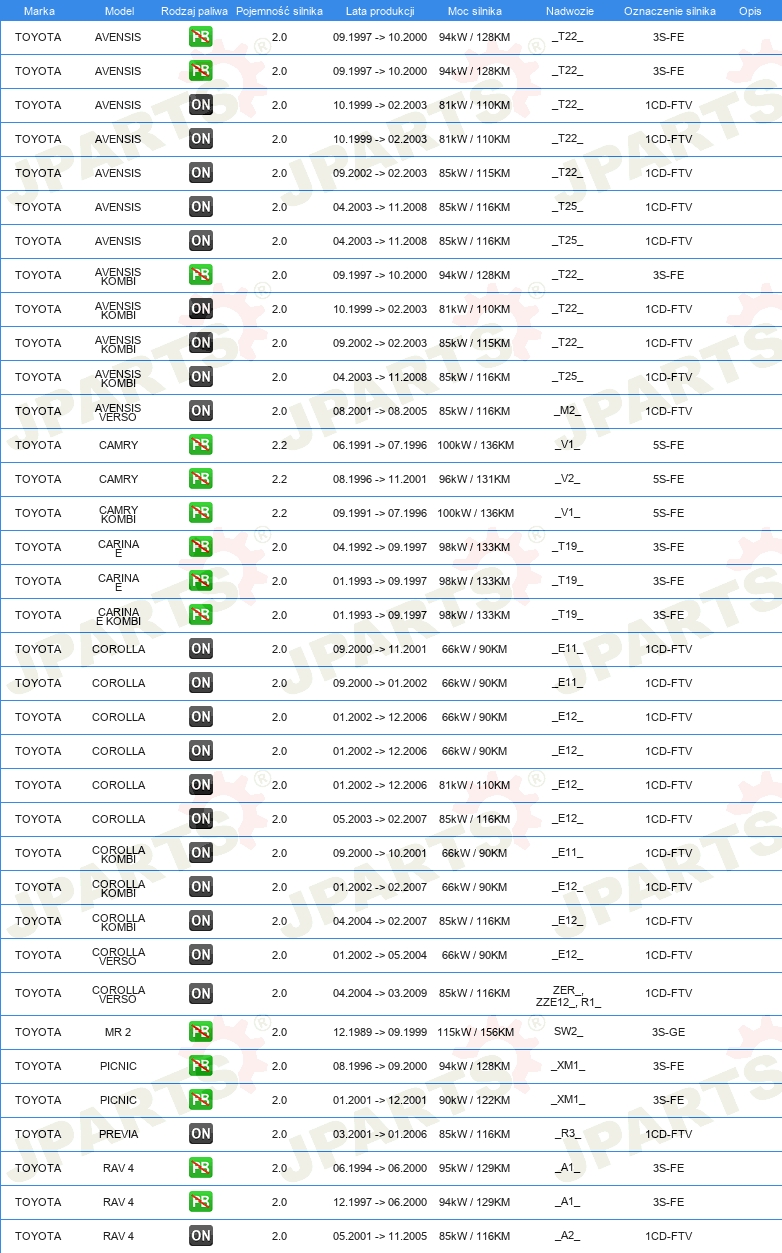Click diesel icon in Corolla Kombi _E11_ row
This screenshot has height=1253, width=782.
coord(201,853)
